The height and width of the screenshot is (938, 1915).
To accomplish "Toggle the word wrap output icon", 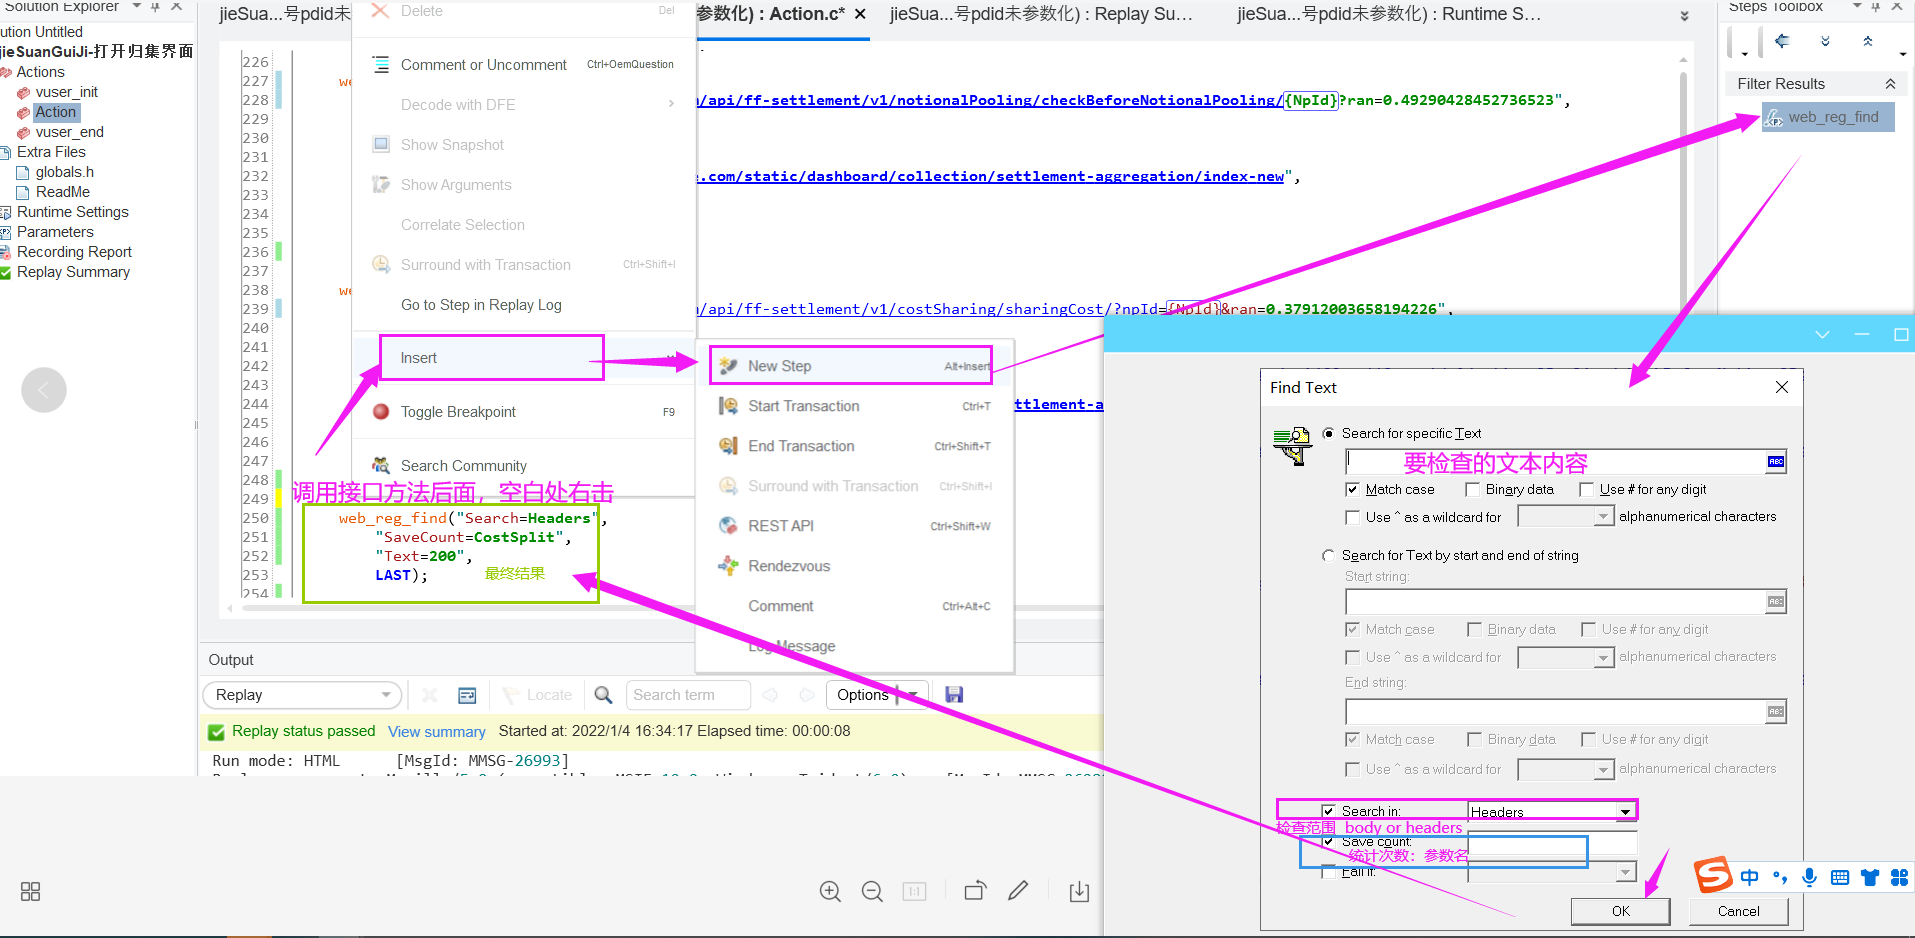I will [x=467, y=695].
